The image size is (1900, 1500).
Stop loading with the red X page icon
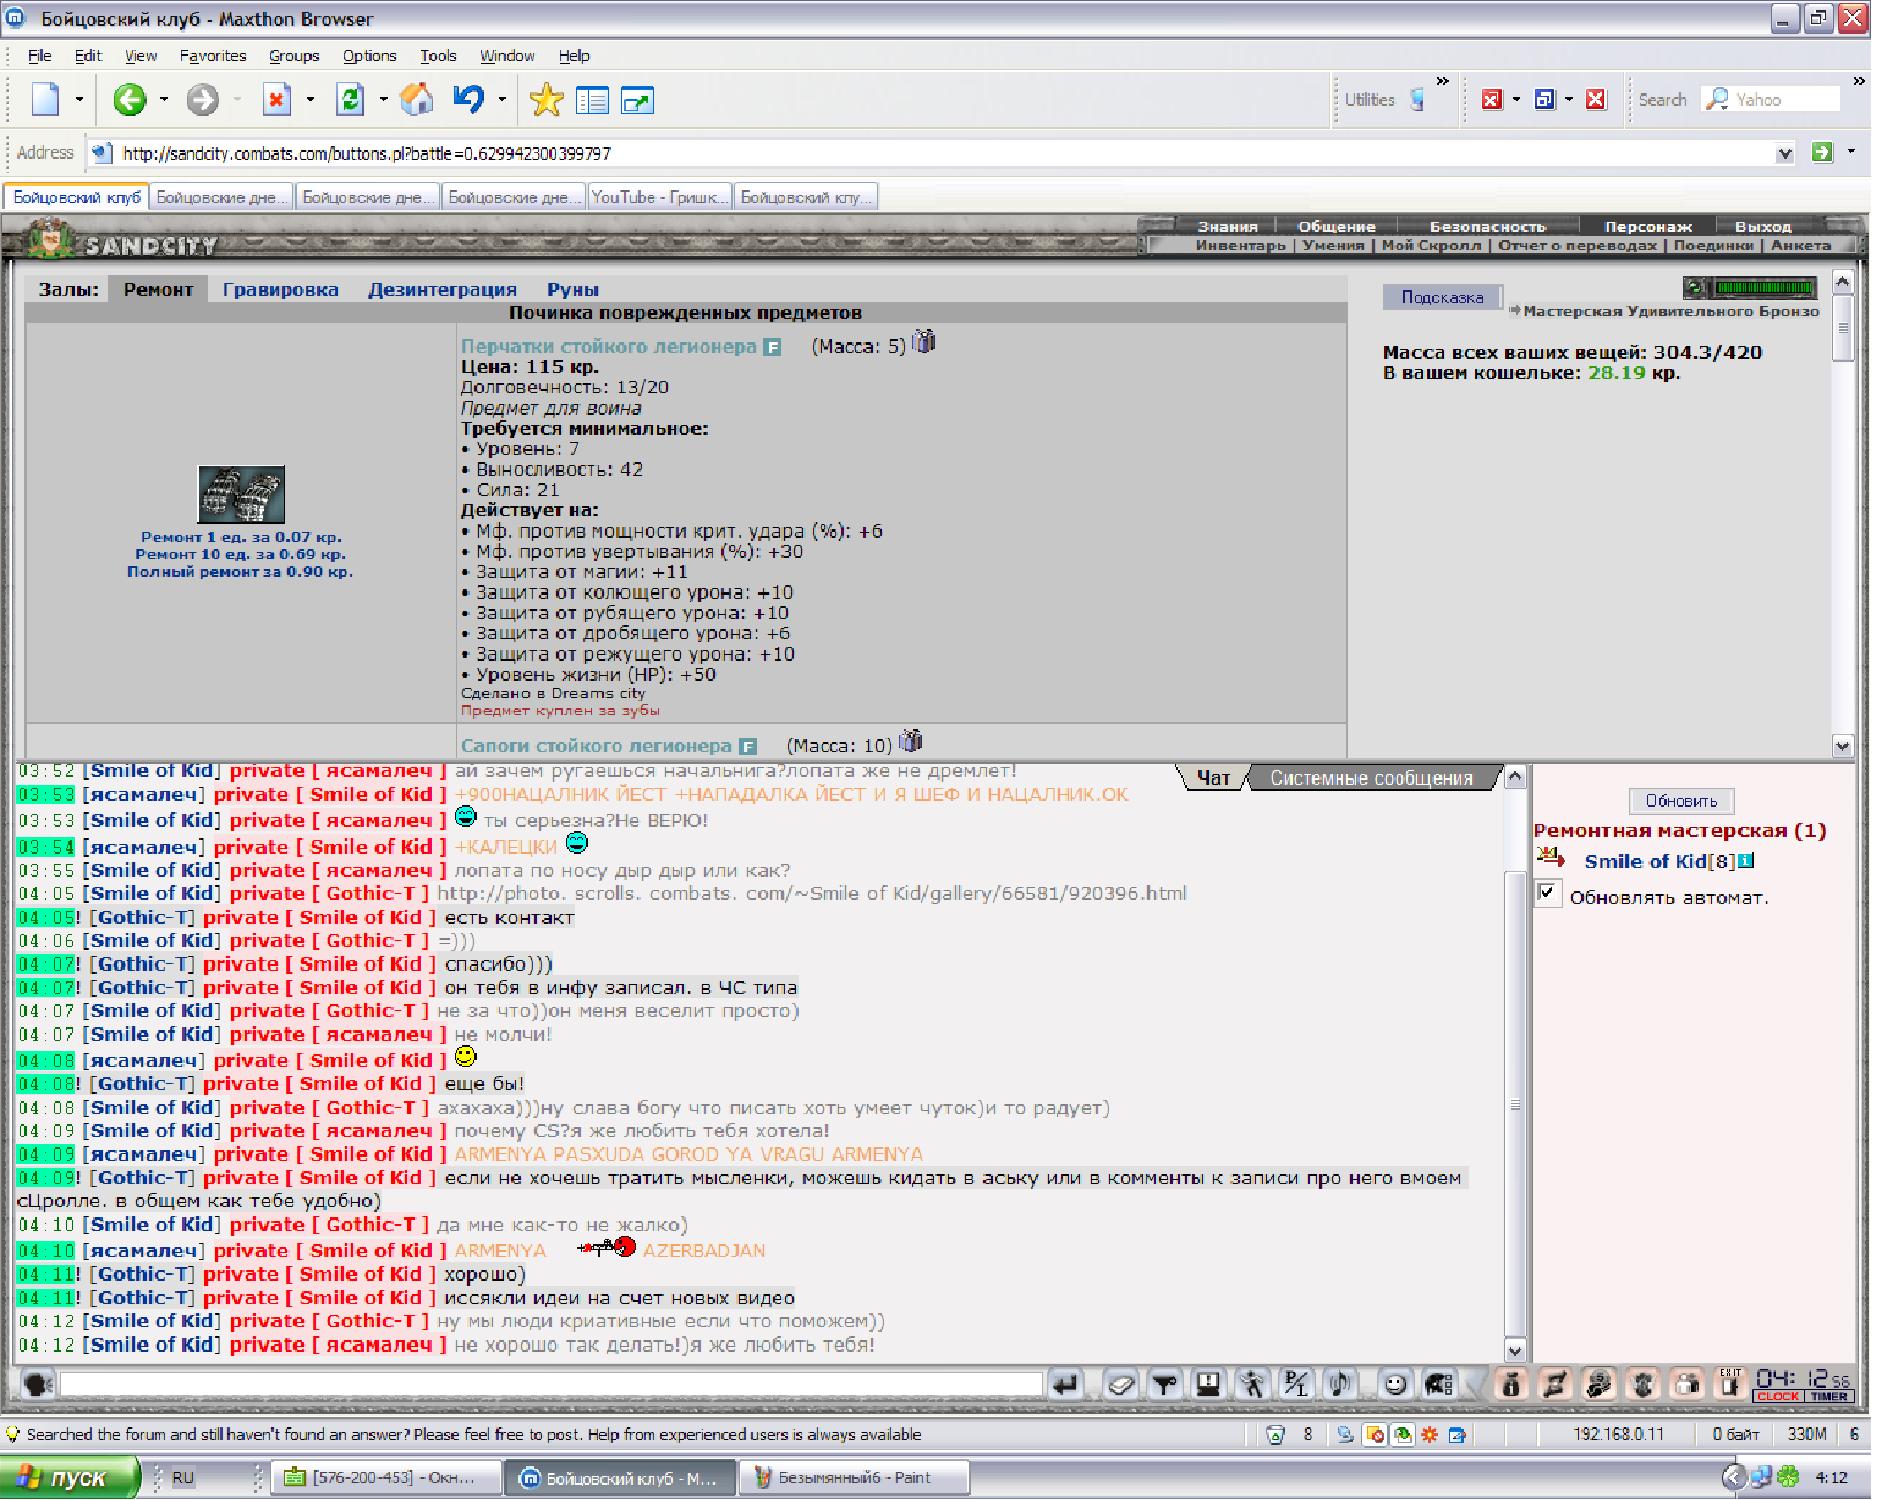point(277,99)
